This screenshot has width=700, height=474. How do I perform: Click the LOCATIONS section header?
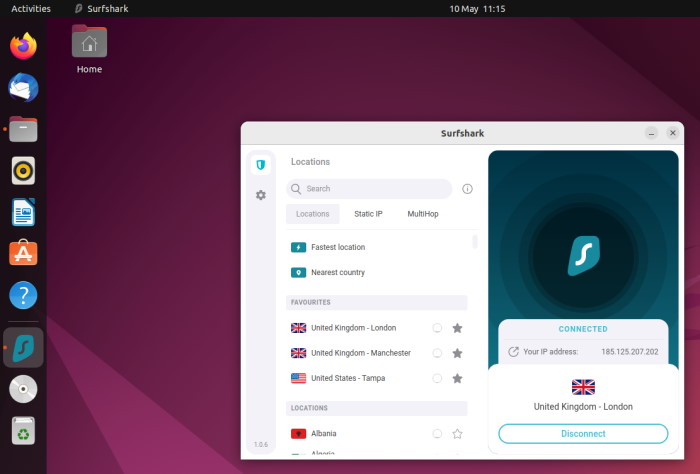[x=376, y=408]
